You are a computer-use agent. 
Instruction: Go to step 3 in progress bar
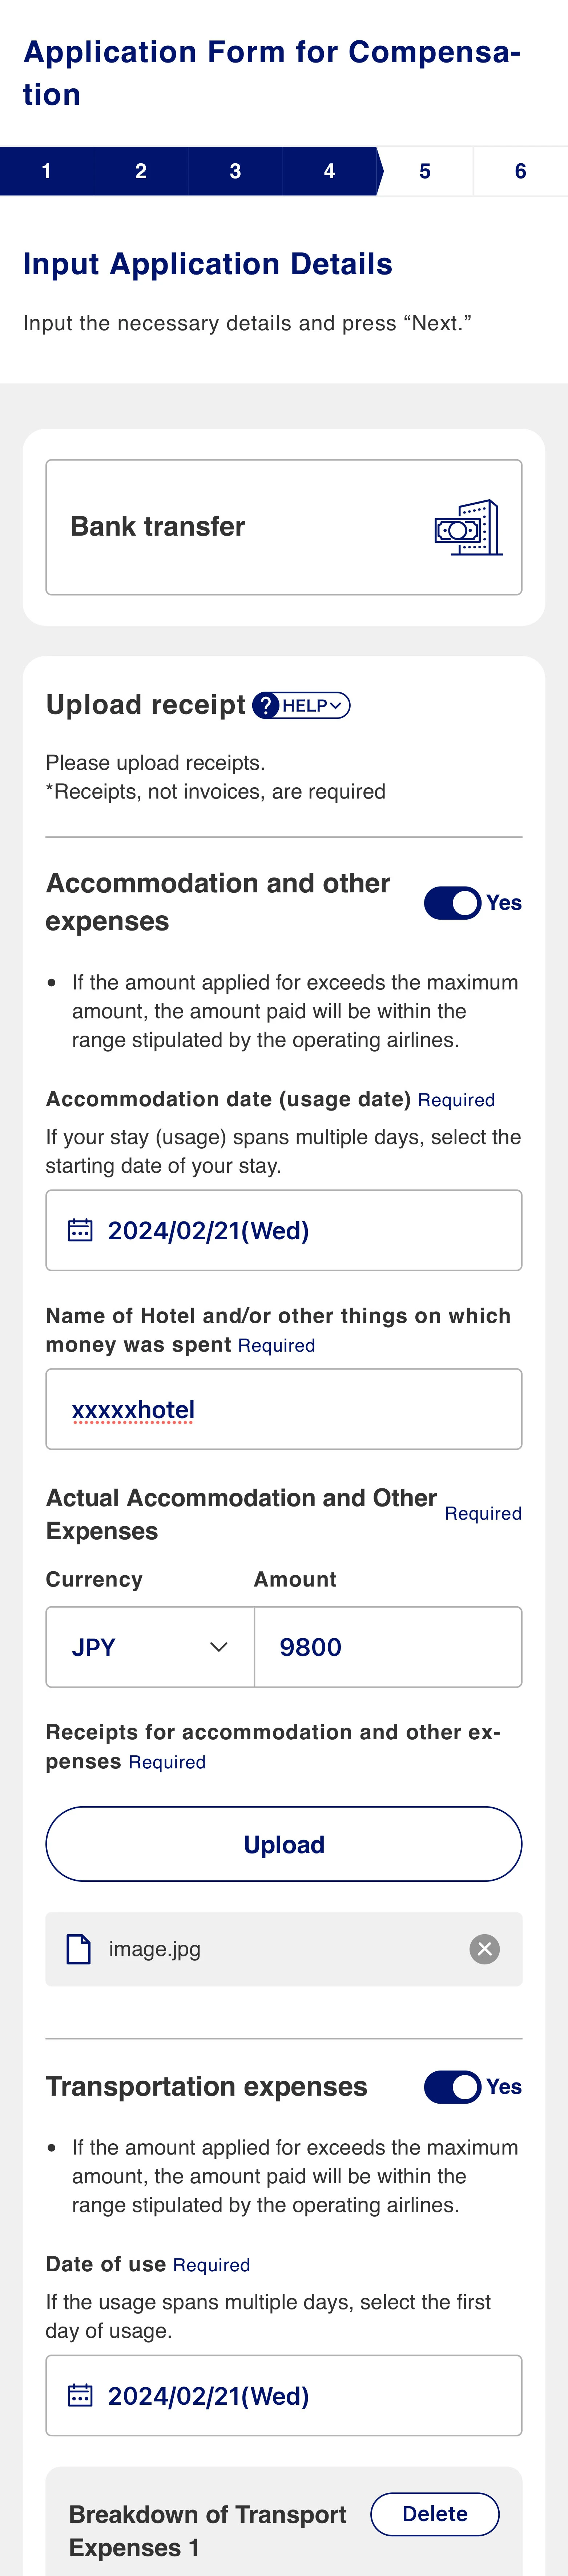(x=235, y=171)
